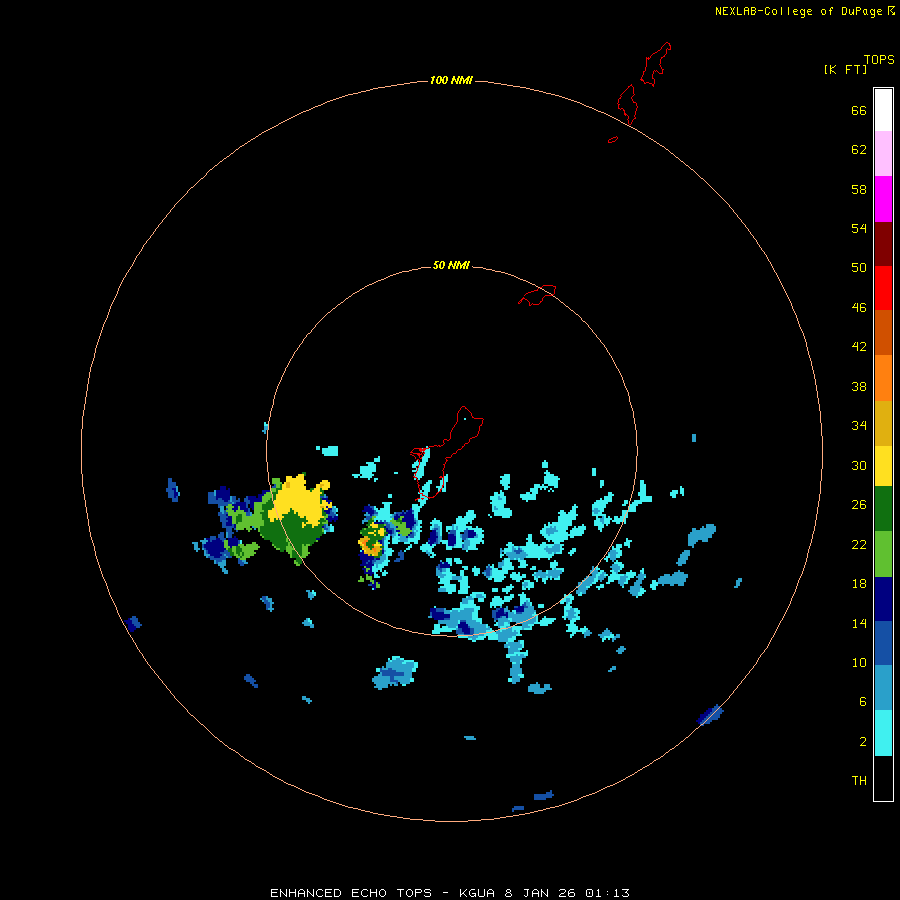
Task: Click the 6 legend value
Action: point(863,702)
